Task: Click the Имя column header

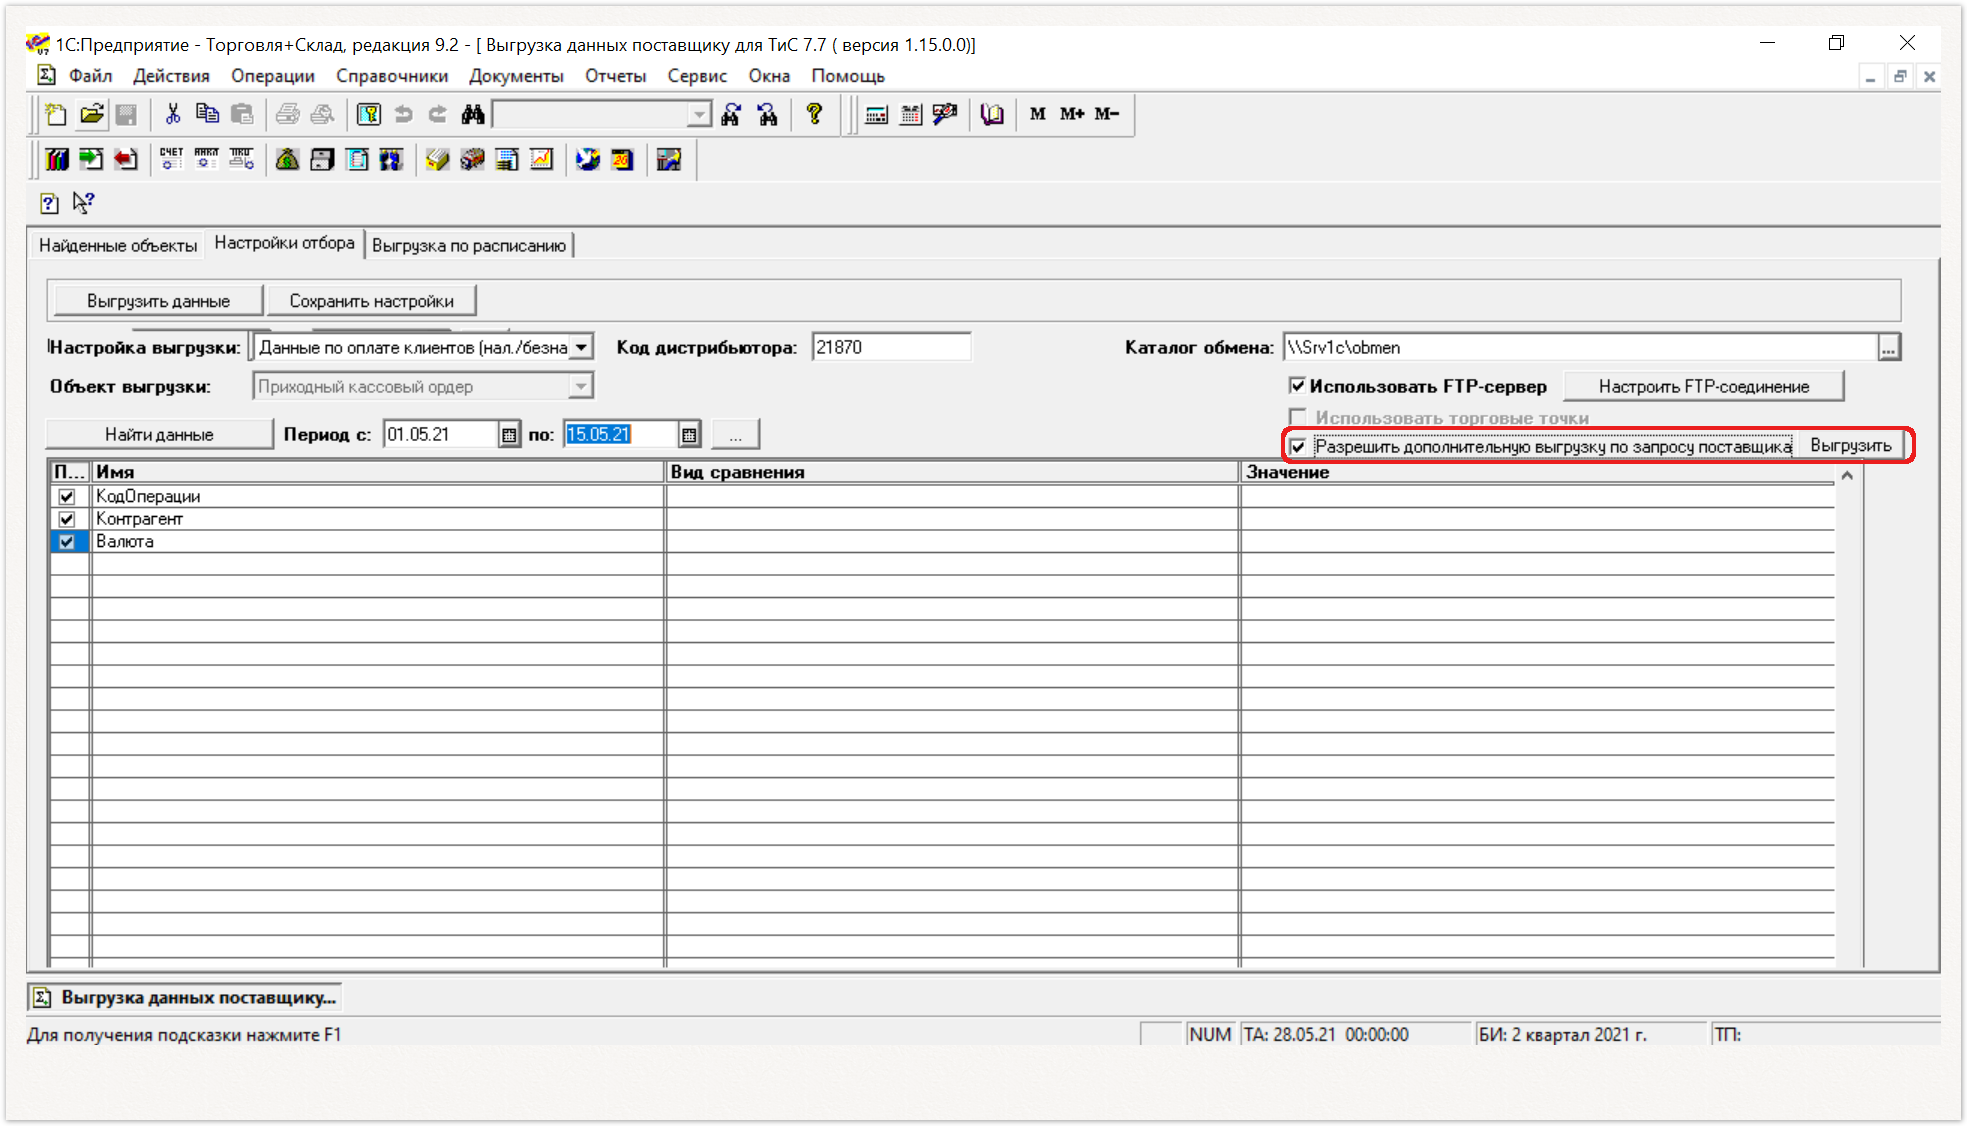Action: pos(377,472)
